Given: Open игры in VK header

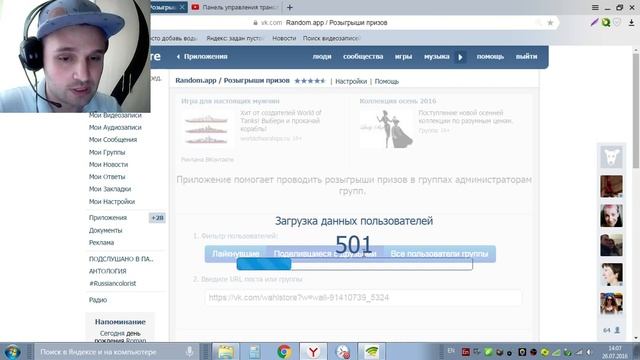Looking at the screenshot, I should (403, 56).
